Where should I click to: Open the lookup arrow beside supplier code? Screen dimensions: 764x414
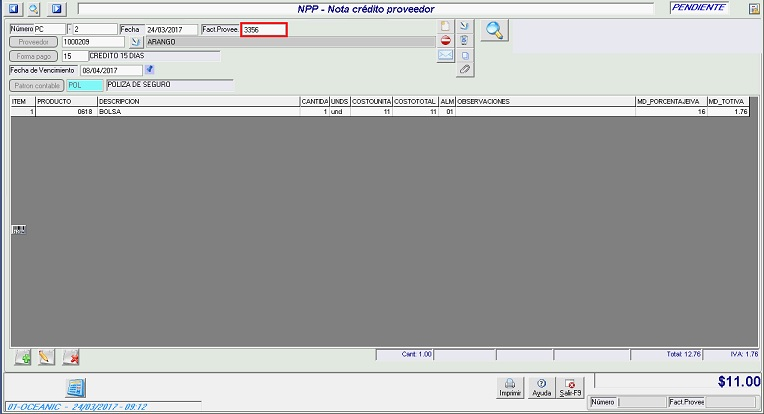coord(137,43)
